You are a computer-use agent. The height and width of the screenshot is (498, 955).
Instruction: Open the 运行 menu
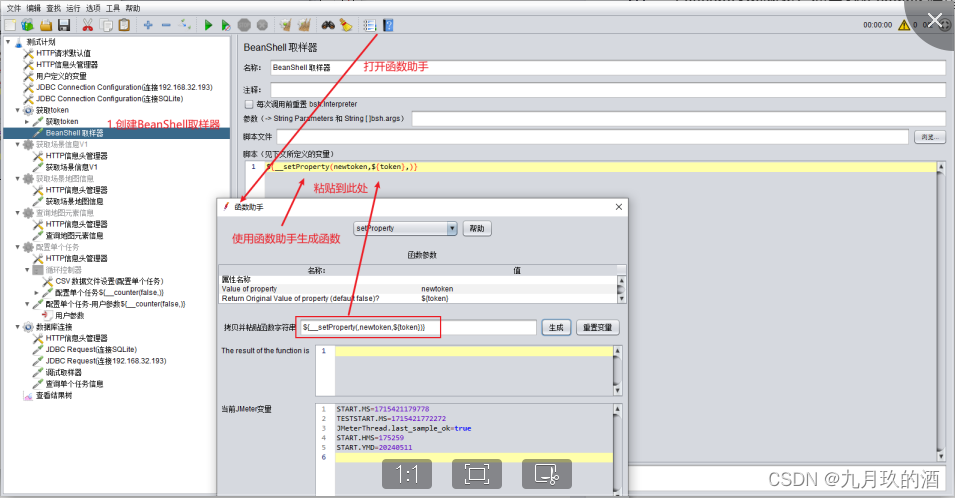[73, 8]
